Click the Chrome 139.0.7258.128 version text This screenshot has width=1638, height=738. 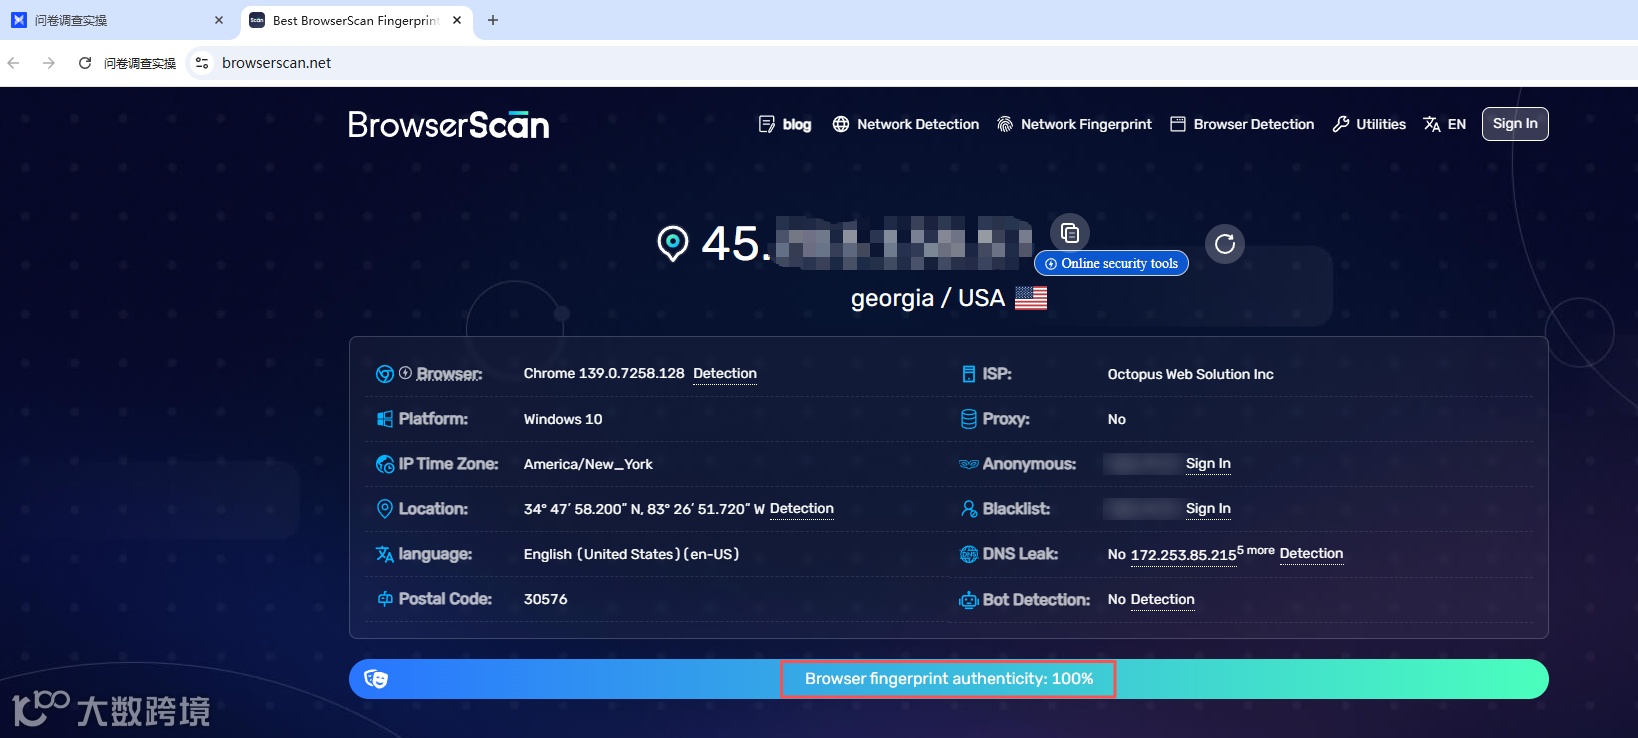(604, 374)
